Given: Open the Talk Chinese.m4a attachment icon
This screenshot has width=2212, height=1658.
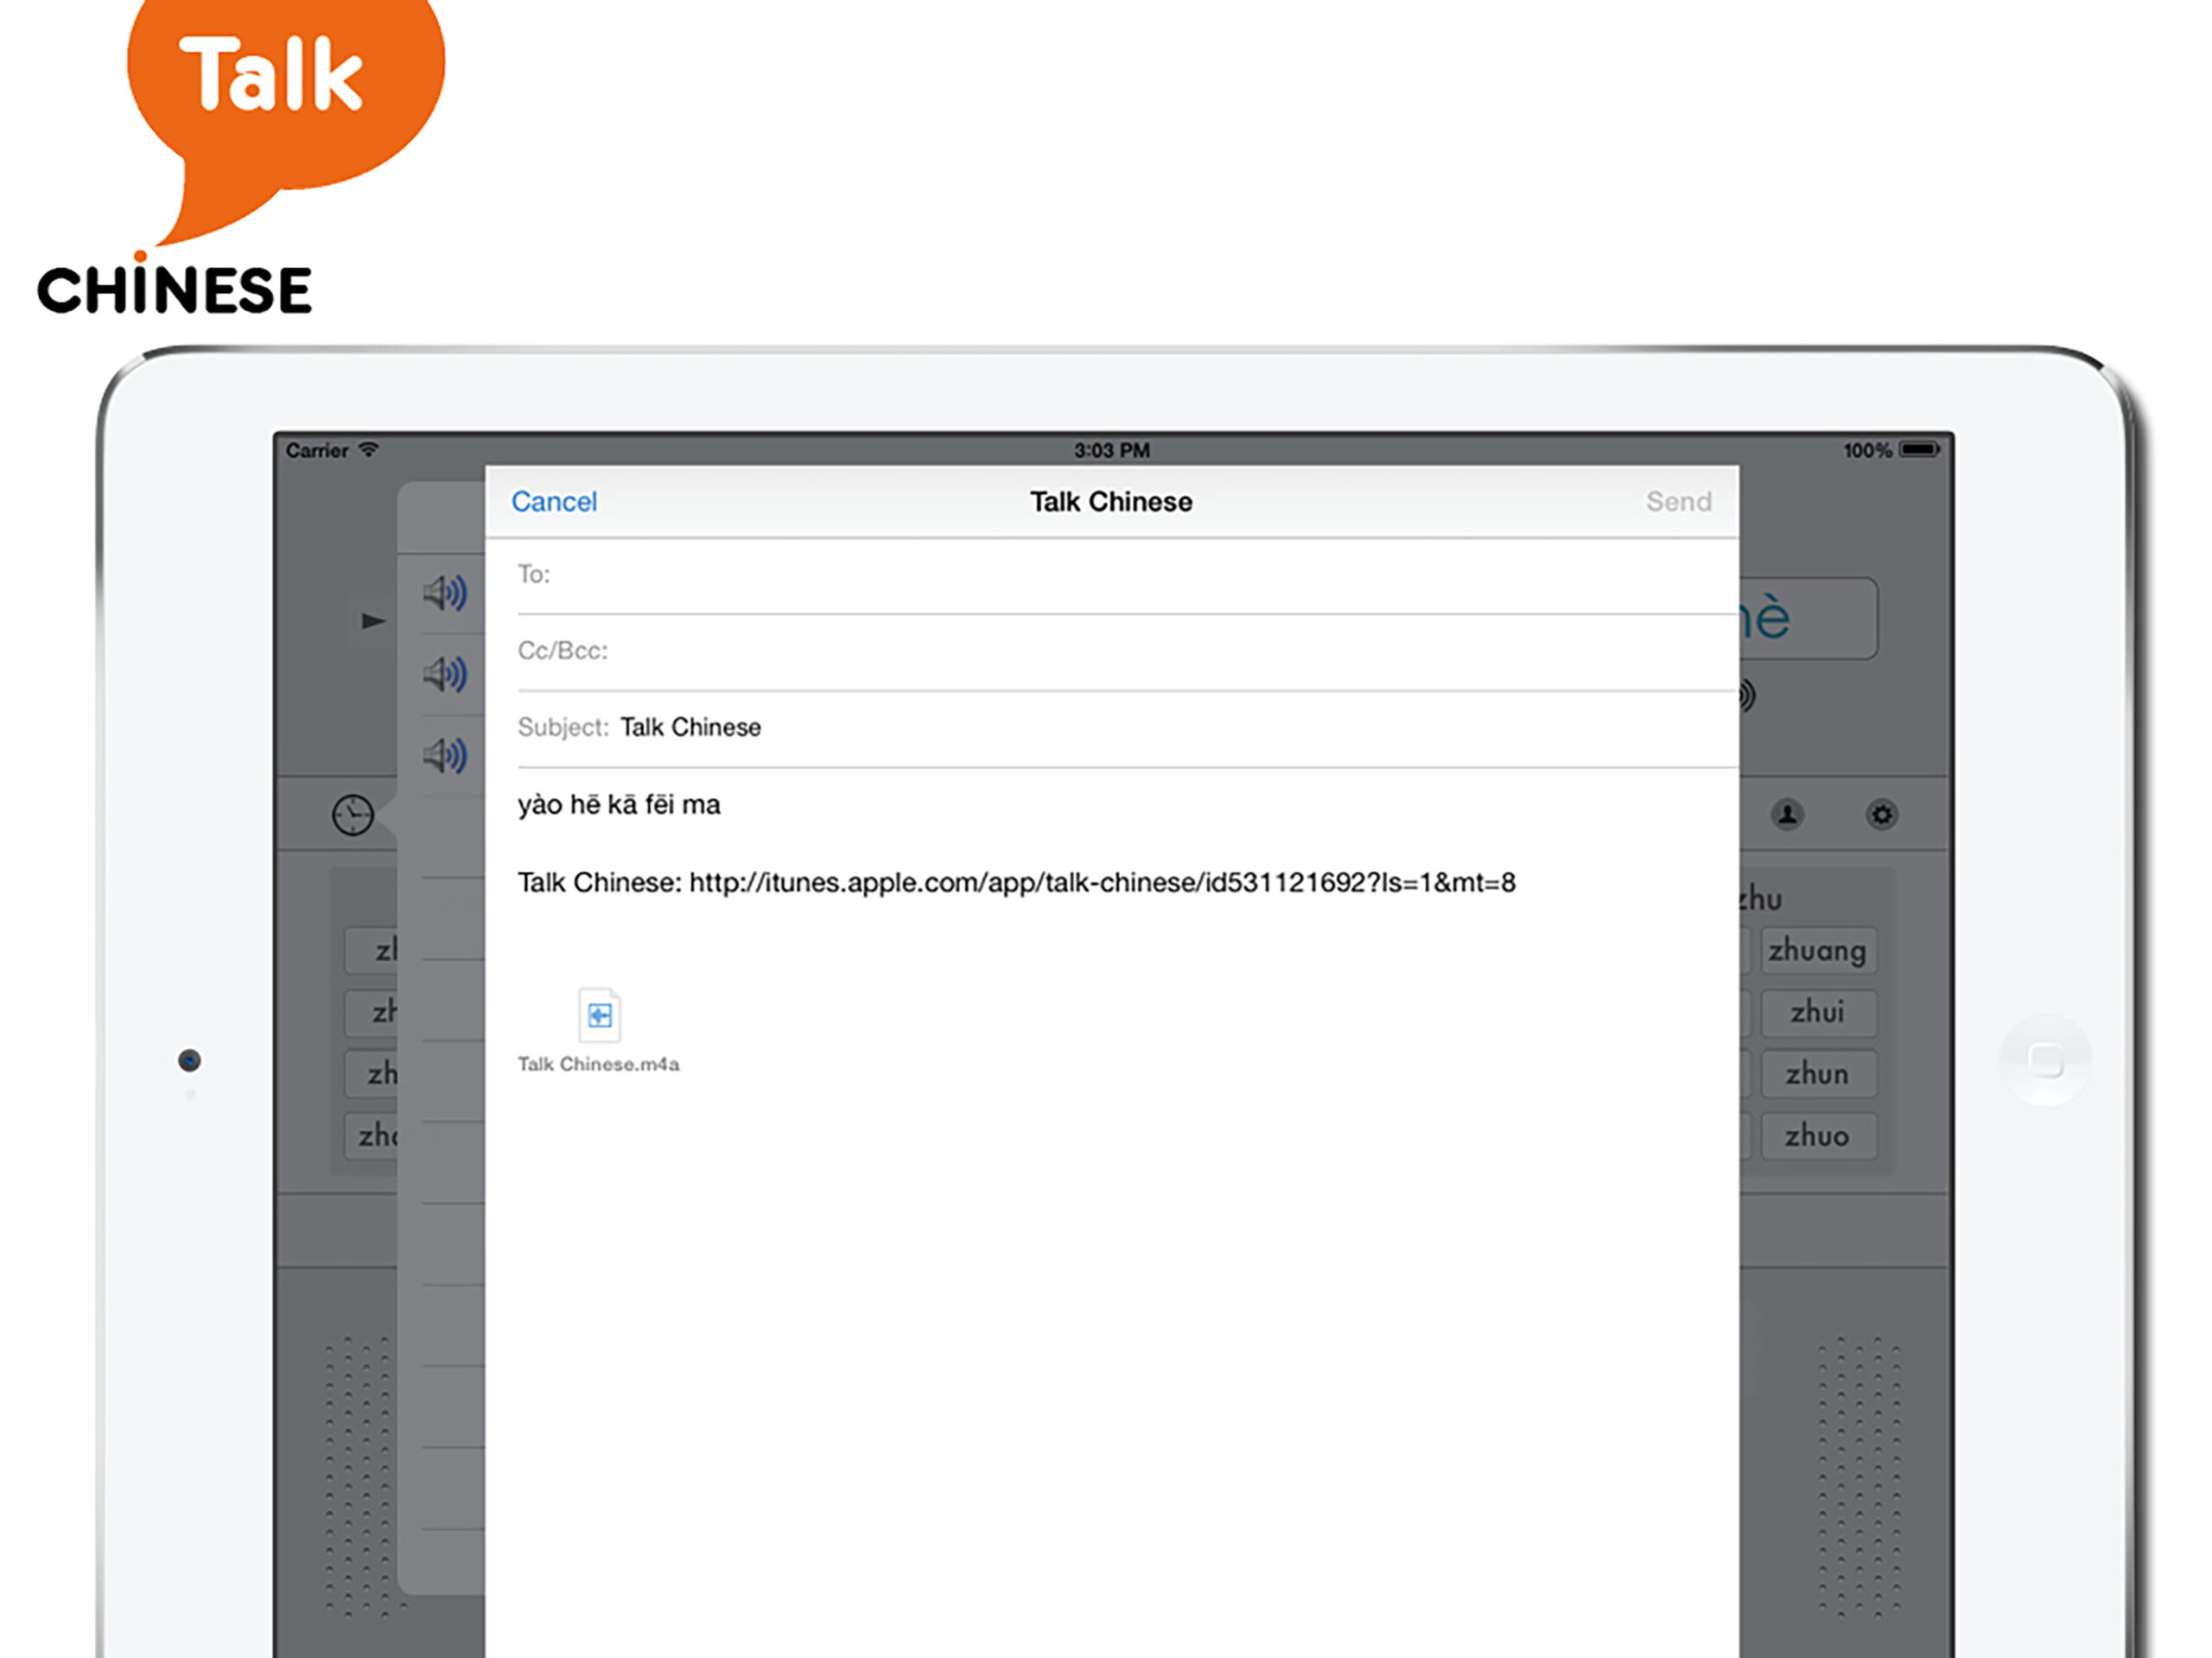Looking at the screenshot, I should 599,1015.
